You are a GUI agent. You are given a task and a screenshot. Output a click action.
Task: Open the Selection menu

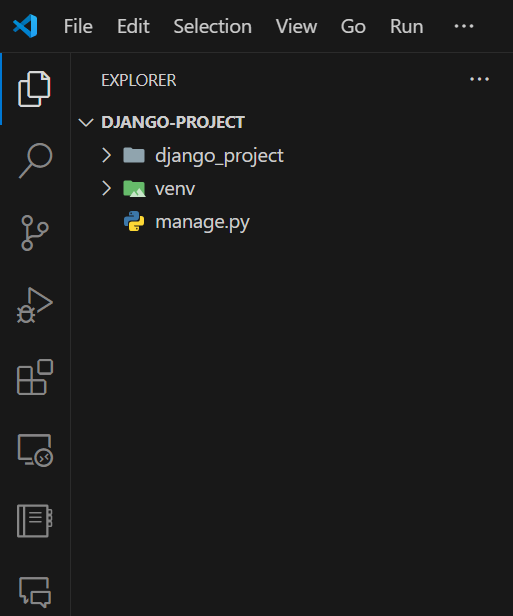tap(213, 27)
